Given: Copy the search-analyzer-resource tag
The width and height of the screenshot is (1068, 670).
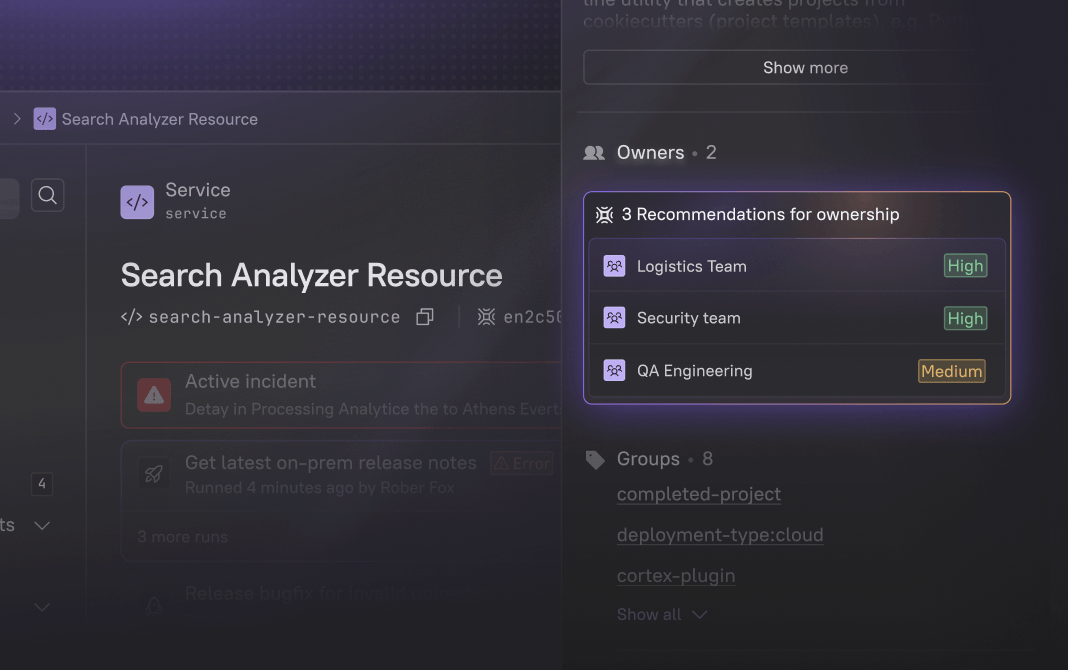Looking at the screenshot, I should 425,317.
